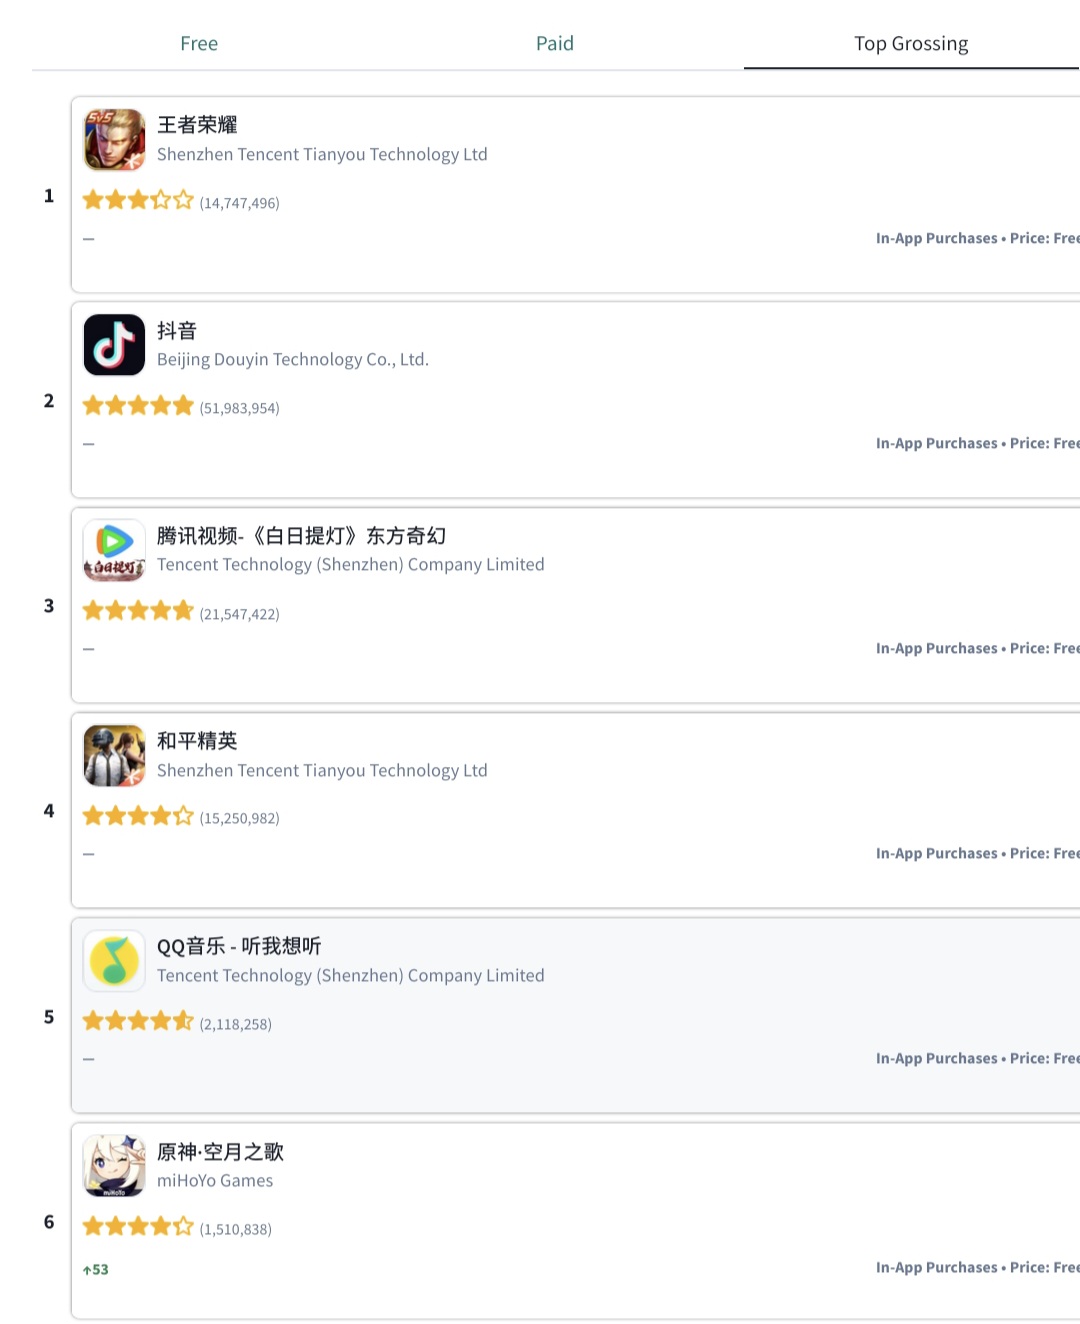Click the star rating of 腾讯视频

click(138, 610)
